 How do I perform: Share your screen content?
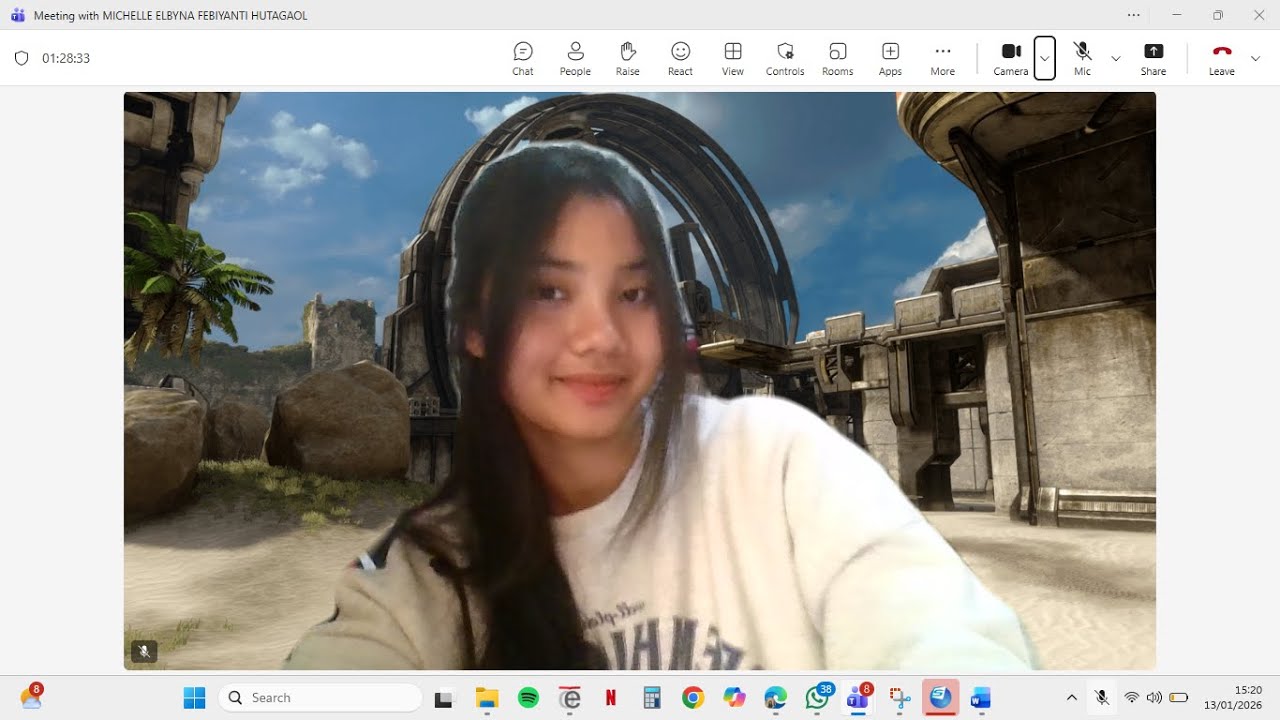1153,58
